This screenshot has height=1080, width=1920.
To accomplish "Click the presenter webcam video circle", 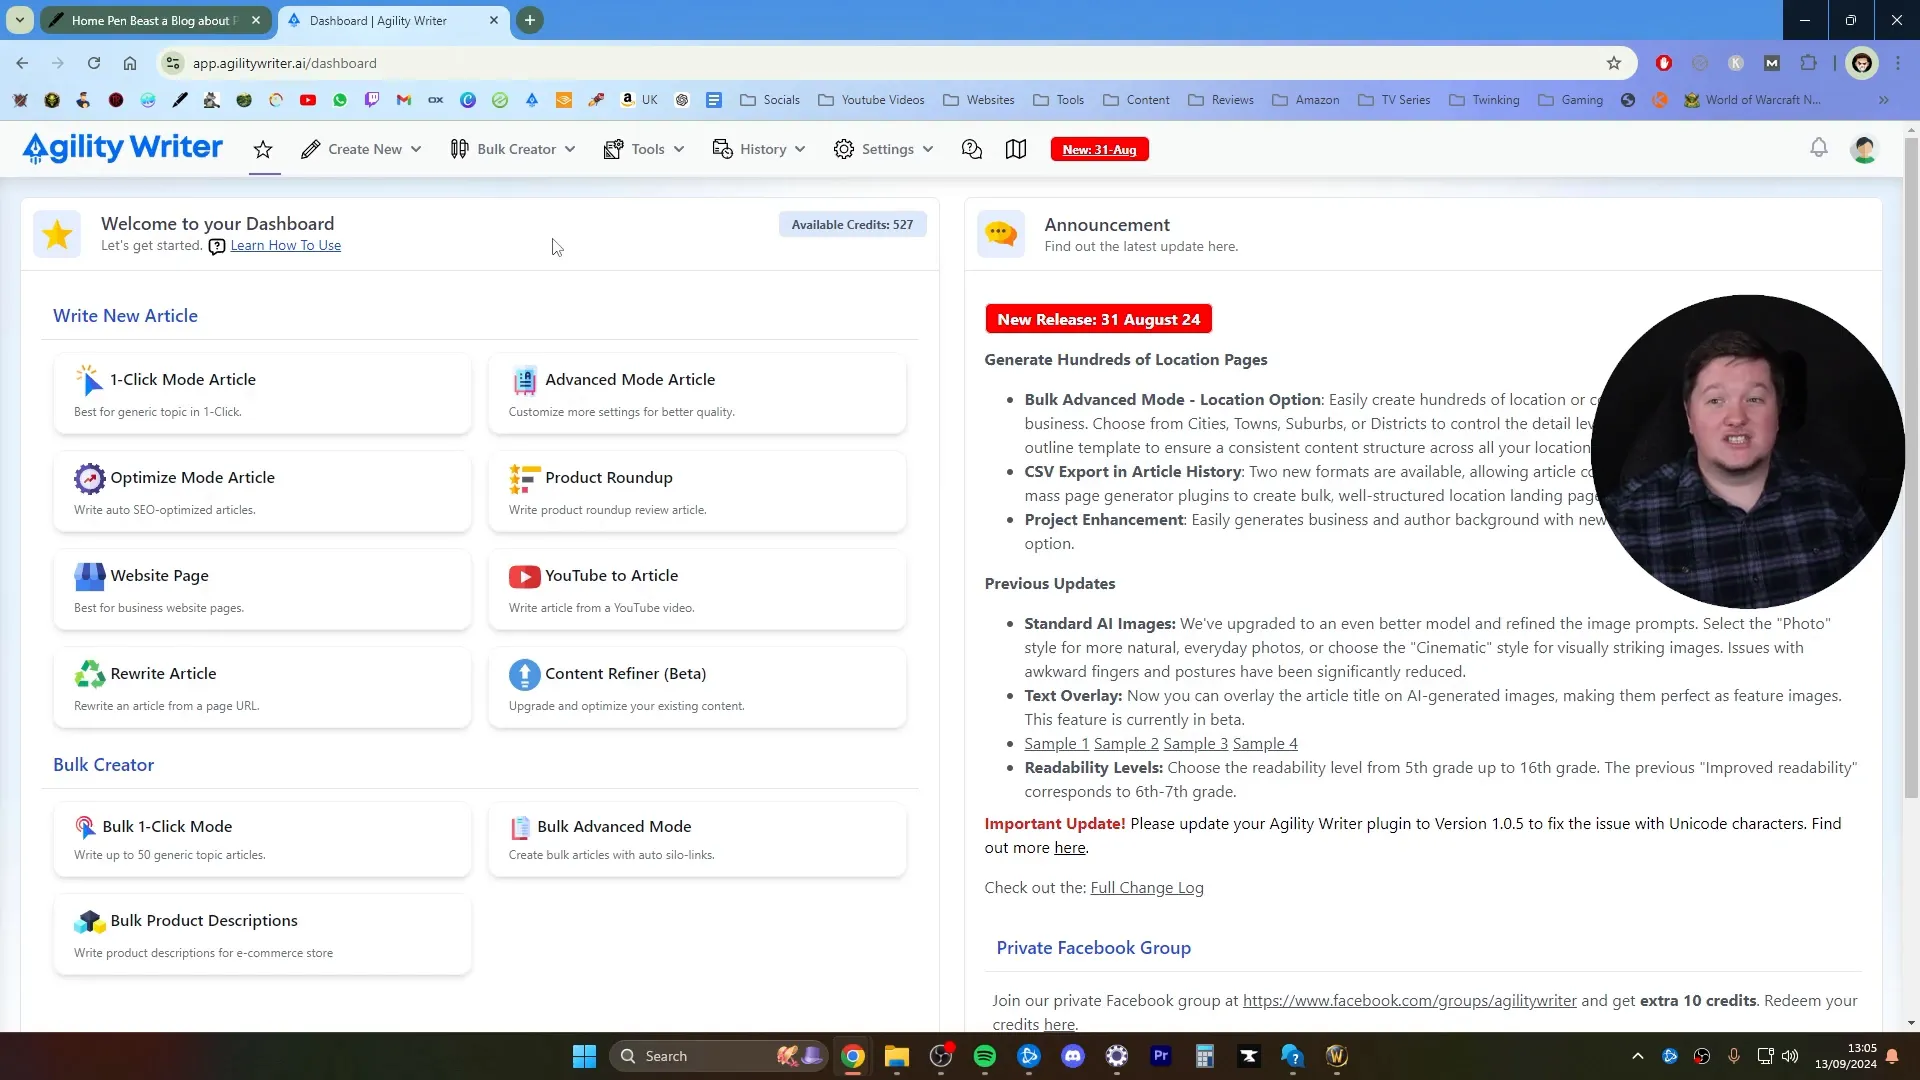I will [1747, 452].
